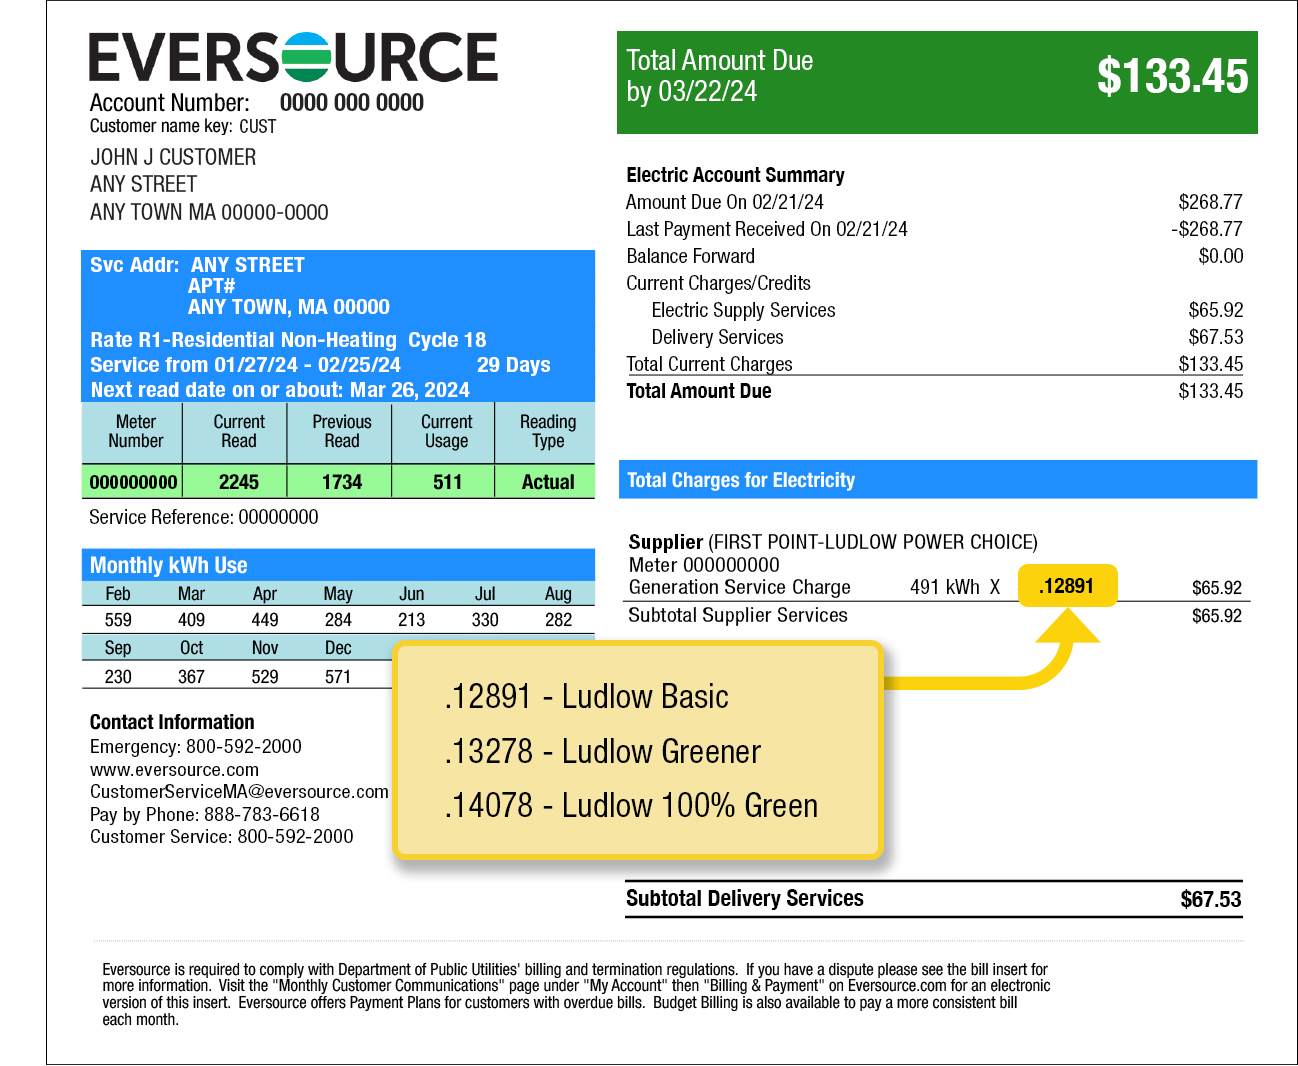Select 'Service from 01/27/24 - 02/25/24'
1298x1066 pixels.
click(x=245, y=365)
